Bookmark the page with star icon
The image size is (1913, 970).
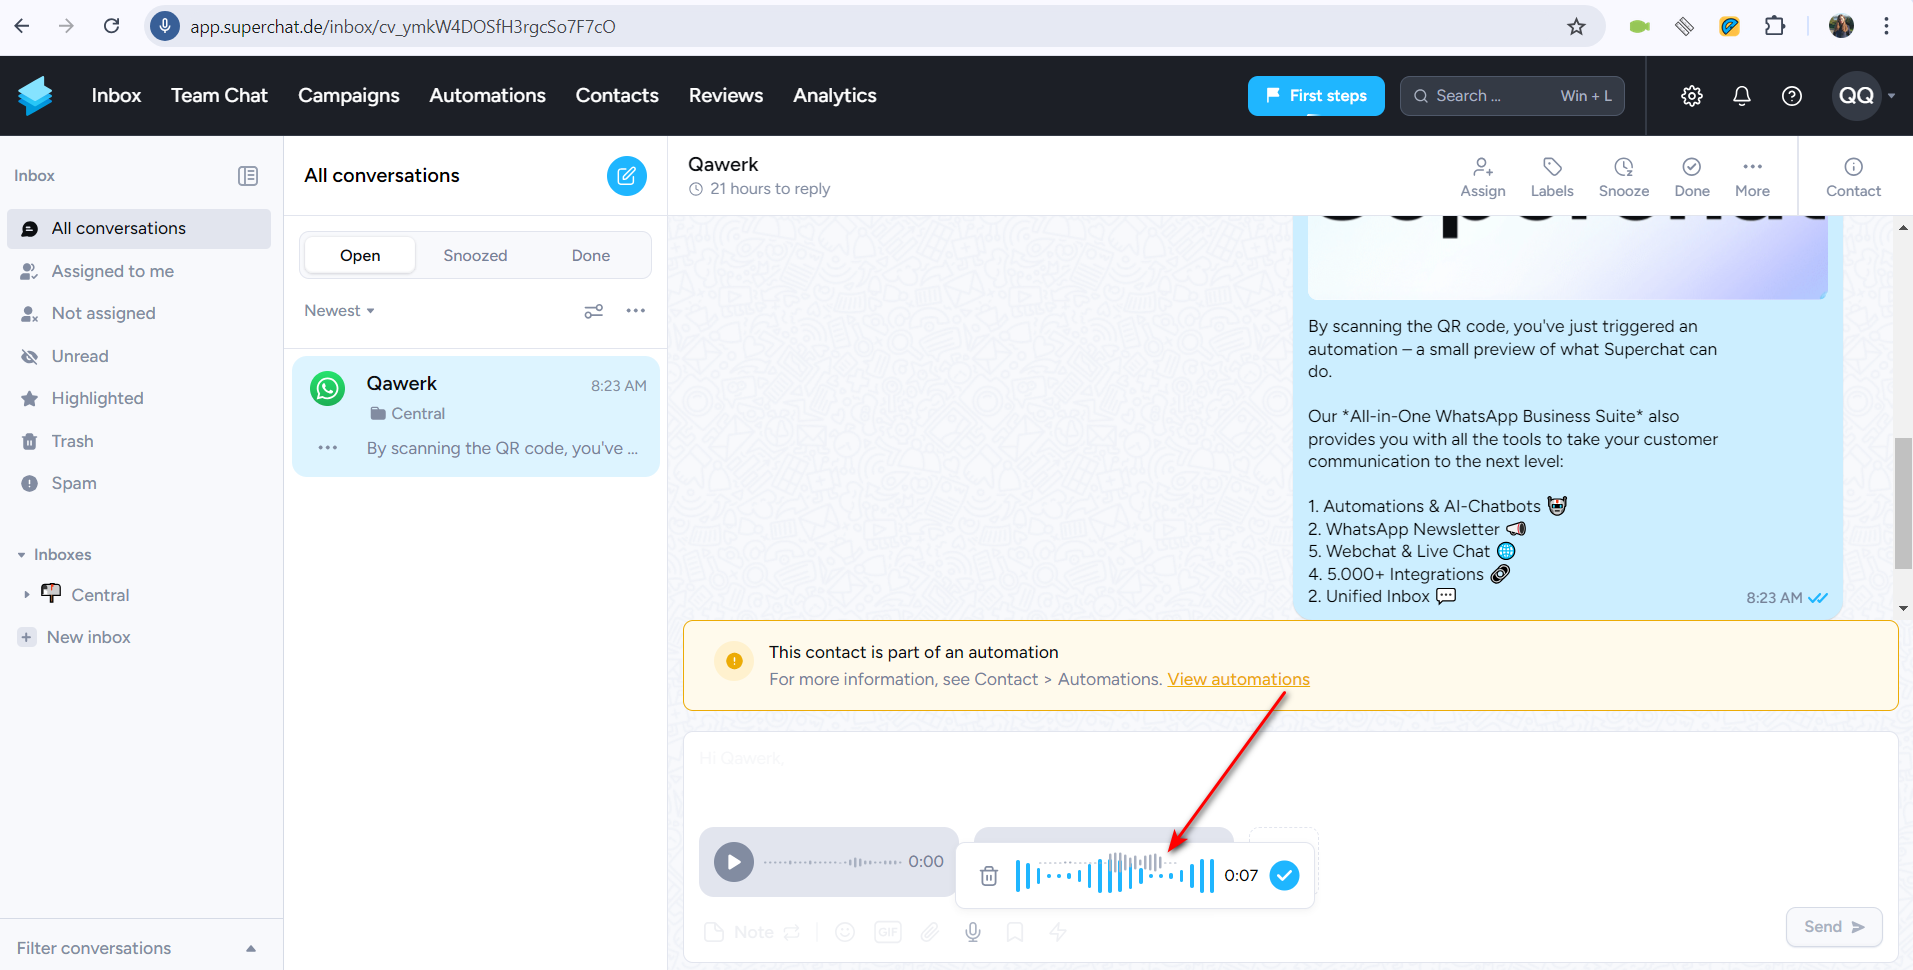(x=1576, y=26)
